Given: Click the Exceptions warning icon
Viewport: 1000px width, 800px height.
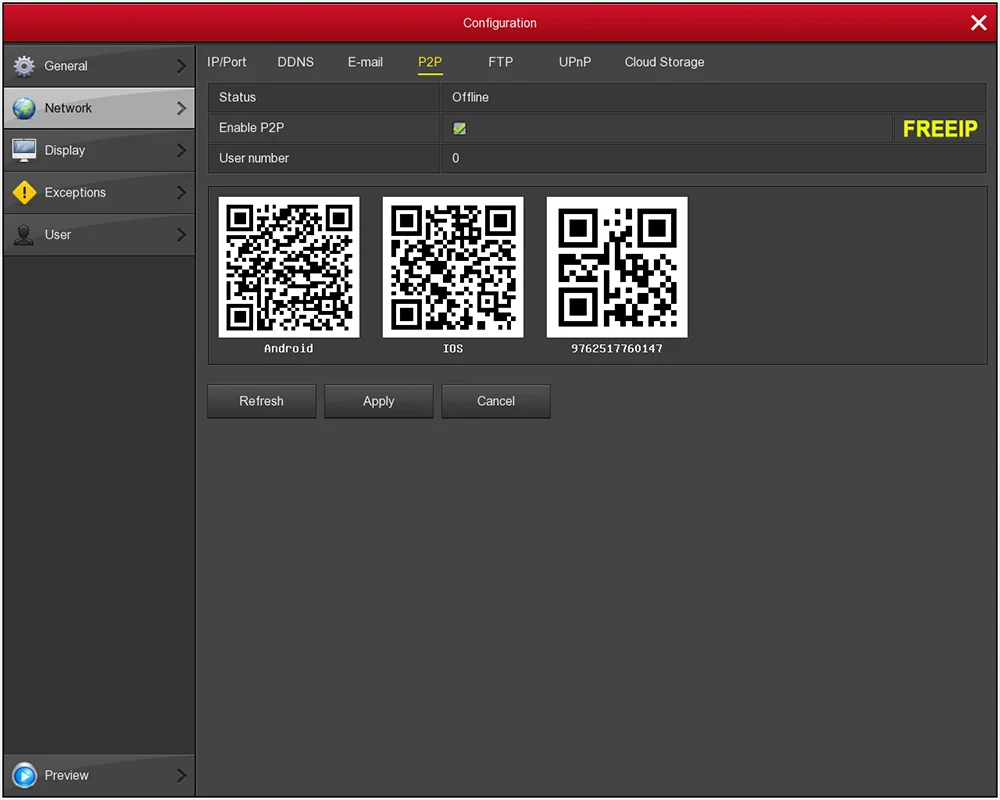Looking at the screenshot, I should click(x=24, y=192).
